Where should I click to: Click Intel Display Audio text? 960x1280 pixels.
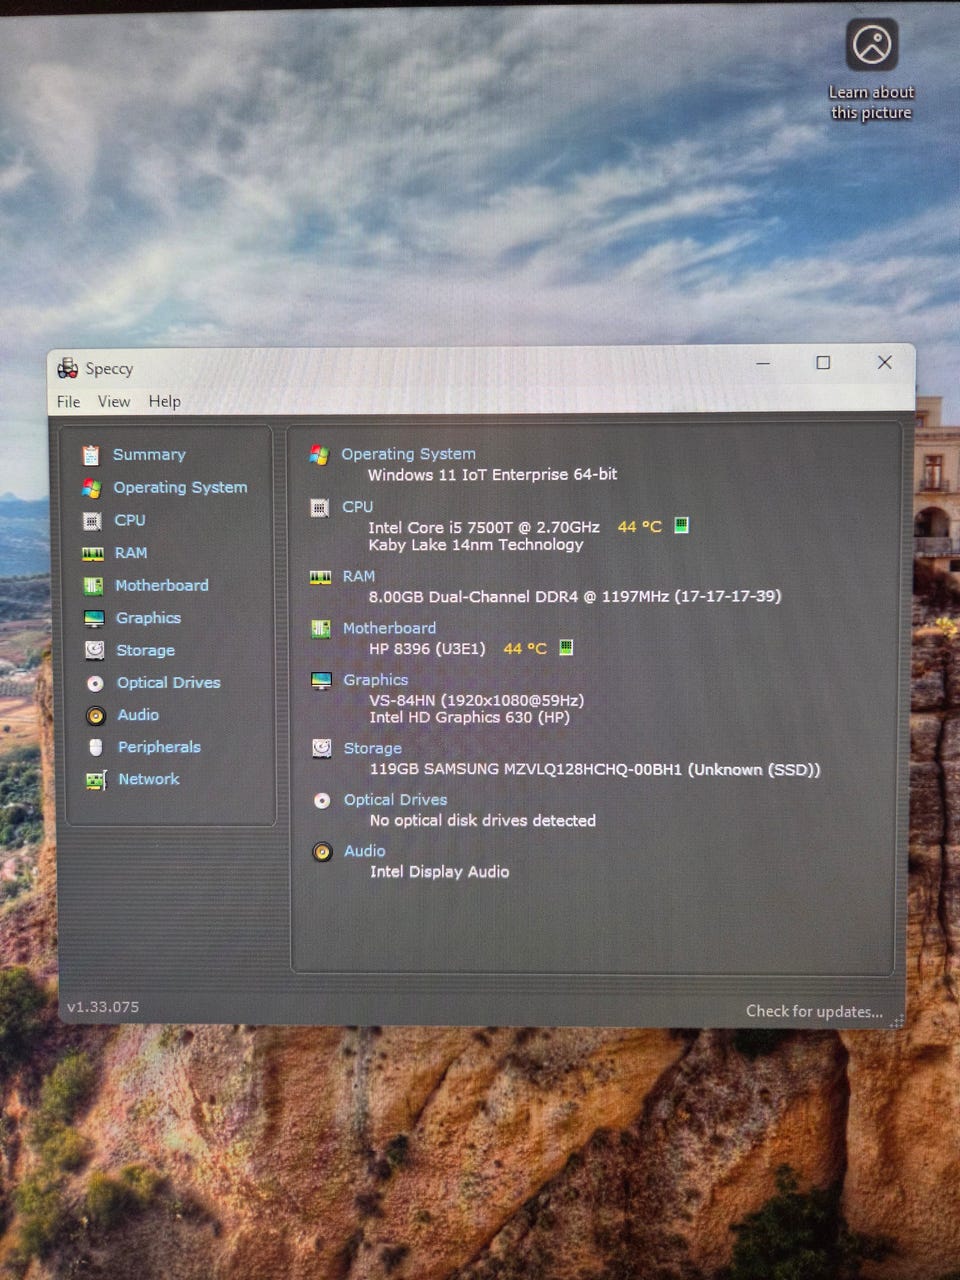pos(440,872)
